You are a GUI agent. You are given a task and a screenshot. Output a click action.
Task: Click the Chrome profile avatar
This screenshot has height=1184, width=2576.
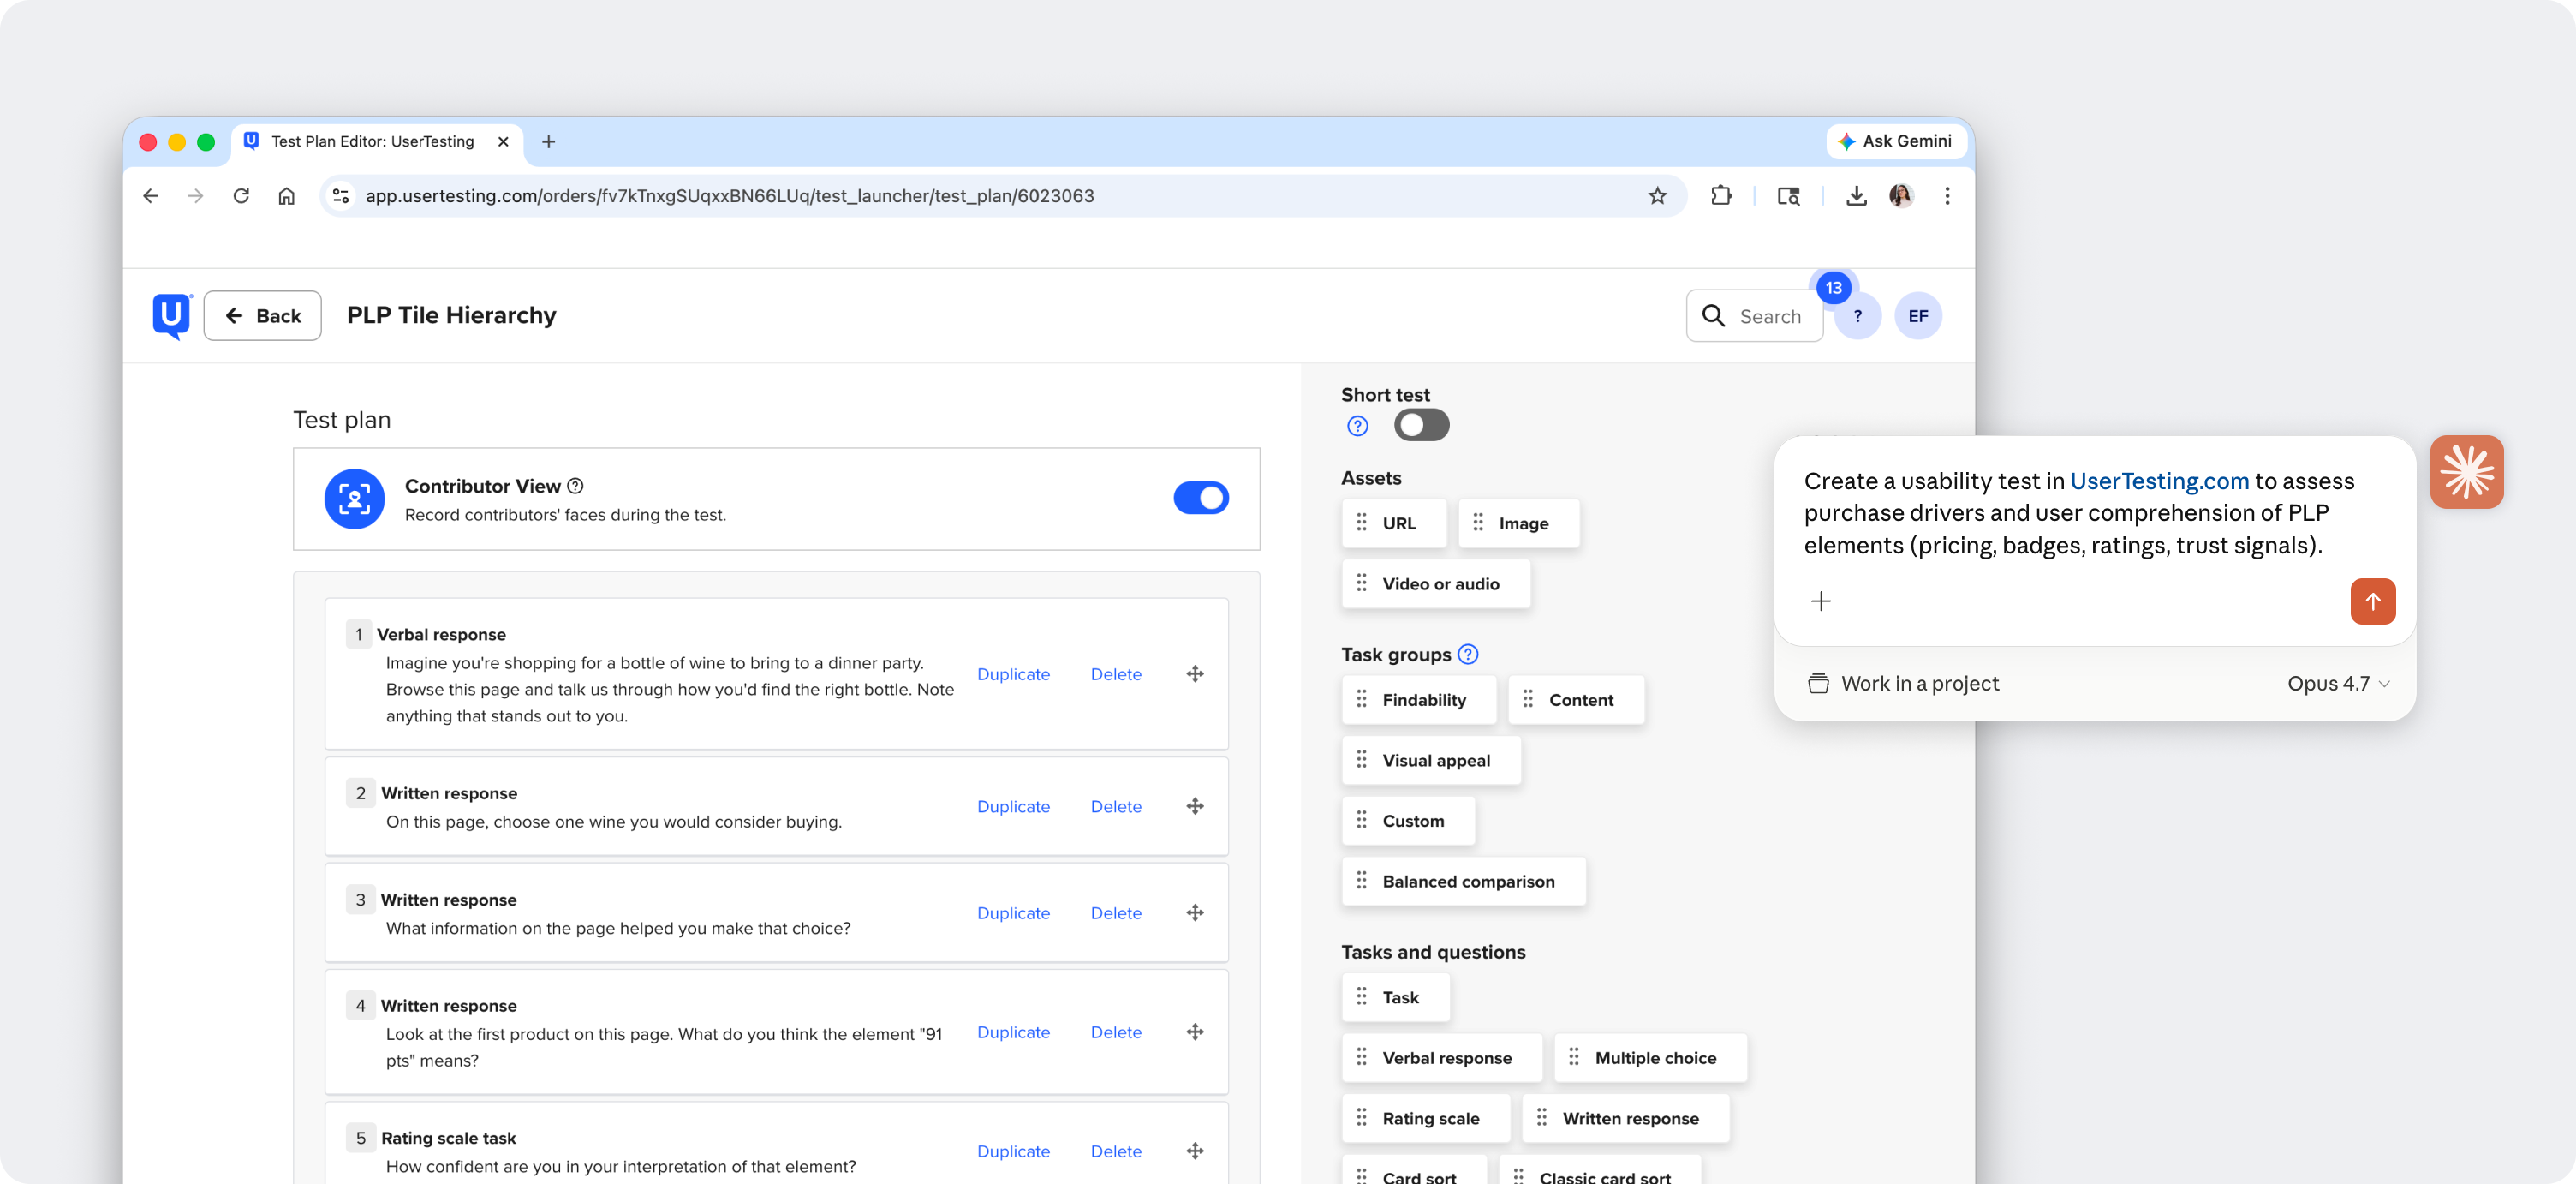pos(1901,196)
